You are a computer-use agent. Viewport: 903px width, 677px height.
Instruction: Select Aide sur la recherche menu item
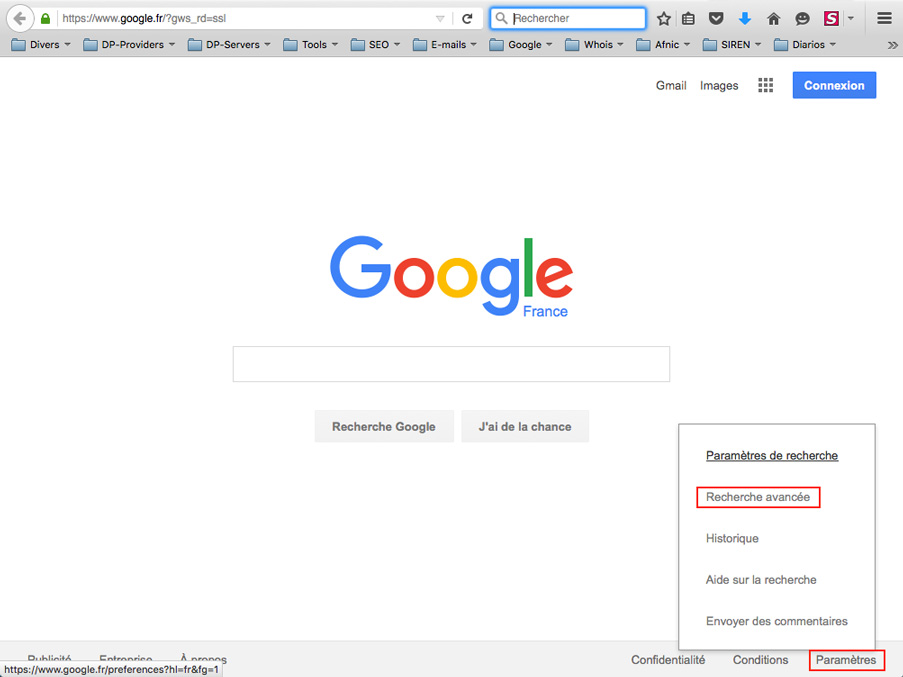tap(761, 580)
